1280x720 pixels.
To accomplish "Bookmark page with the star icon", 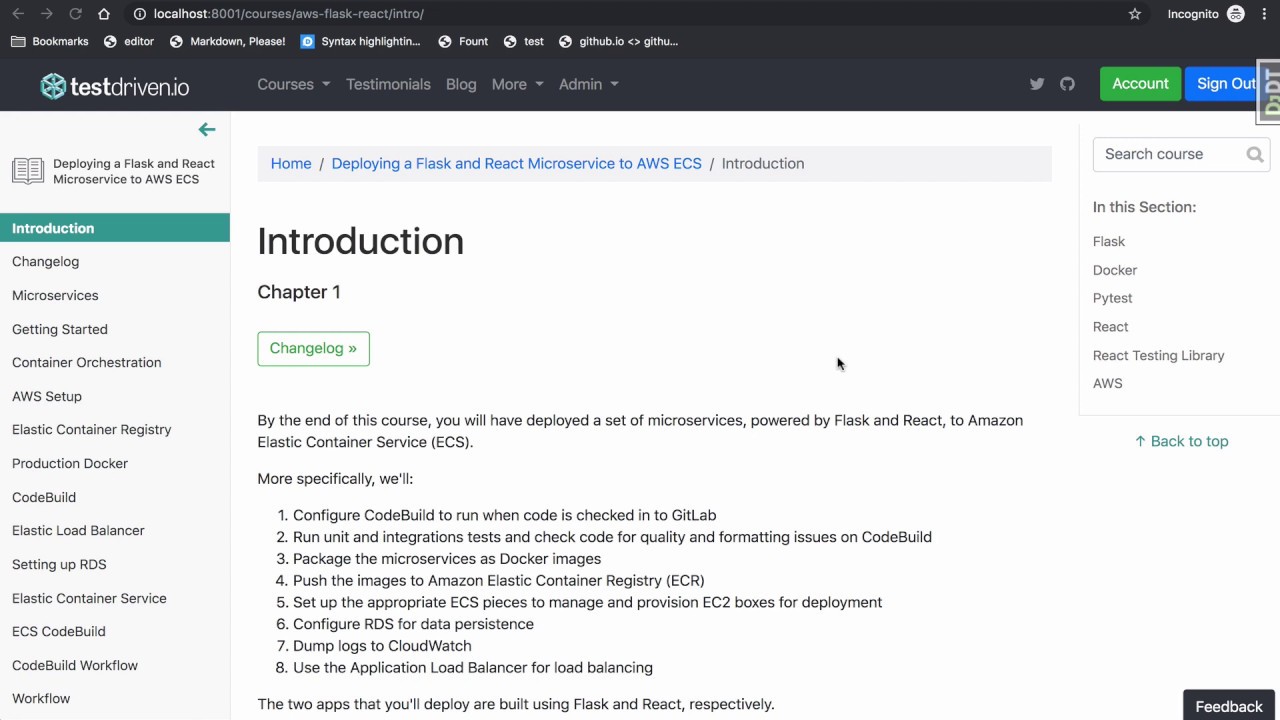I will pyautogui.click(x=1135, y=14).
